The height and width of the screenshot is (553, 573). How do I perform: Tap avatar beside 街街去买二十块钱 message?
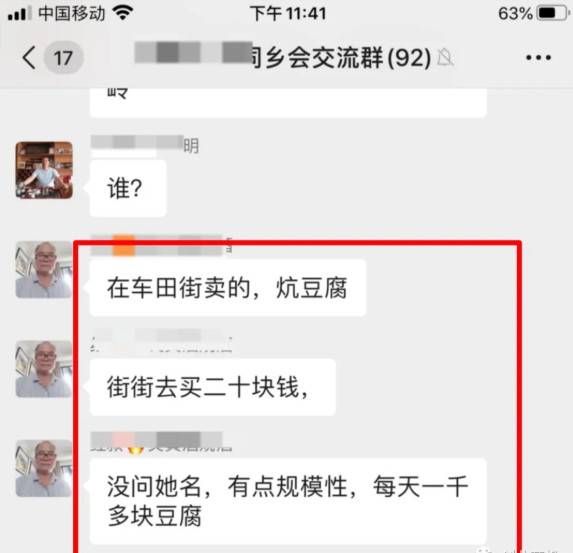point(44,369)
